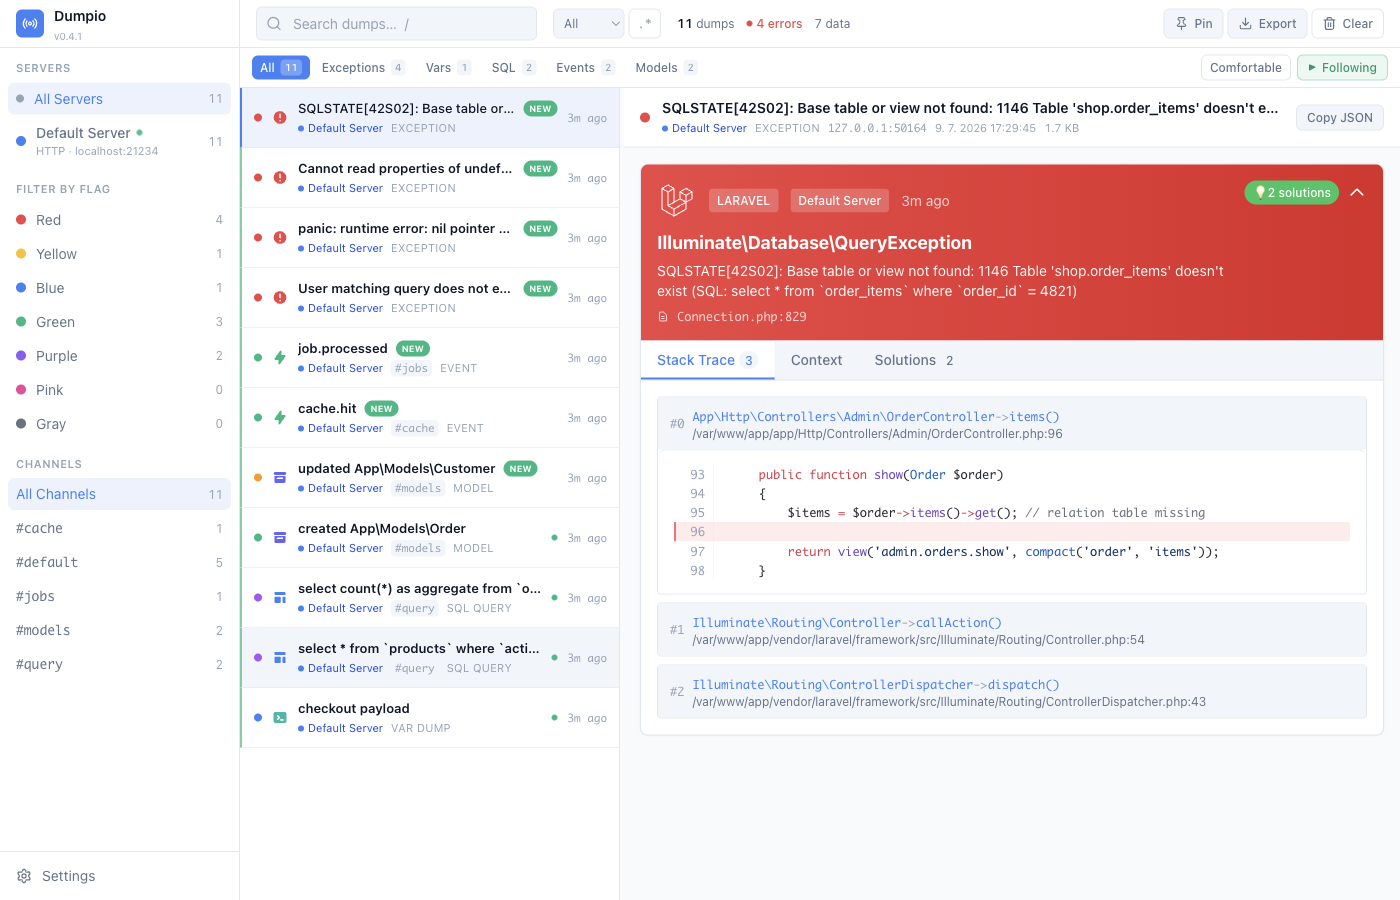Screen dimensions: 1400x900
Task: Select All Channels in the sidebar
Action: pos(119,494)
